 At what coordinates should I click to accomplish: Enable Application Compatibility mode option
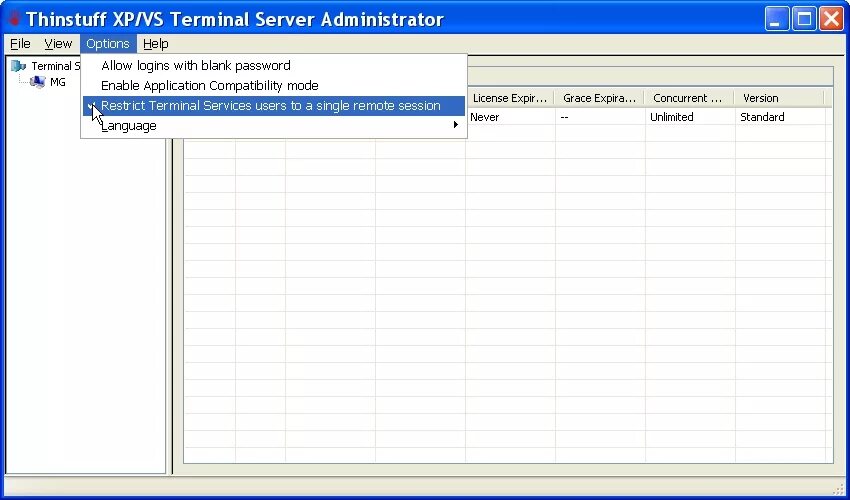pyautogui.click(x=274, y=86)
